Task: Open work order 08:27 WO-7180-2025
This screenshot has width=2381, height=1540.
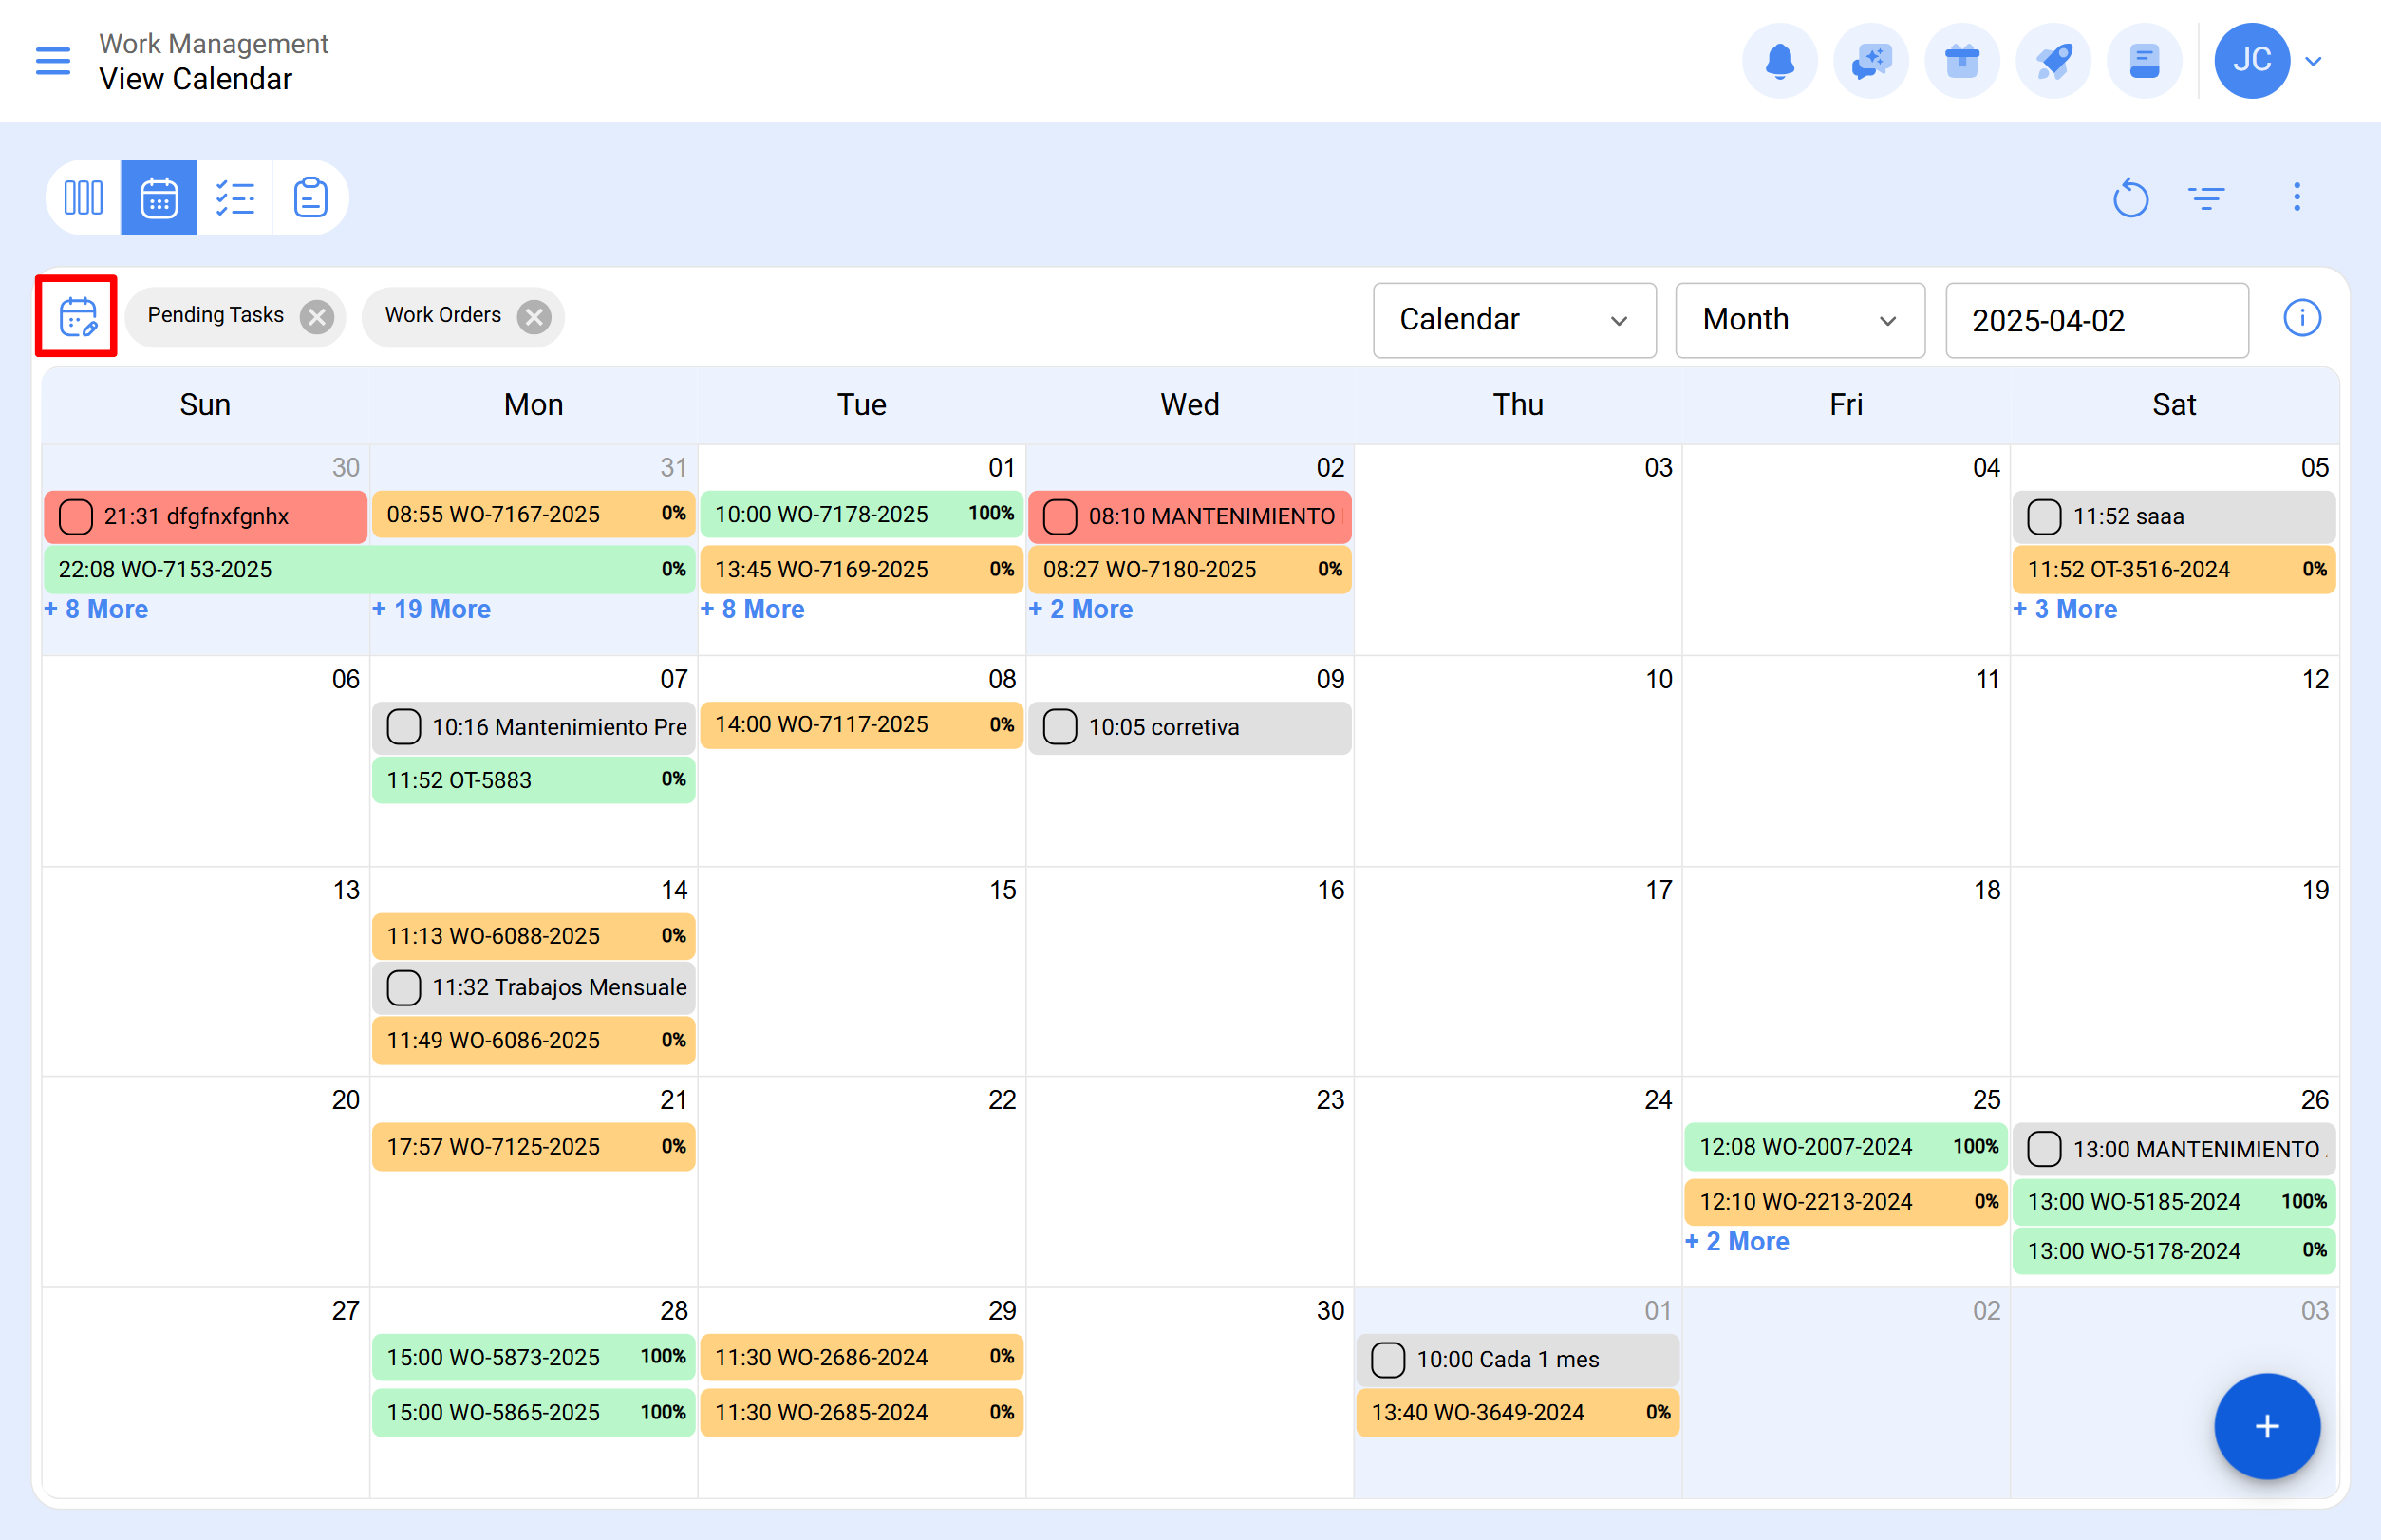Action: tap(1190, 569)
